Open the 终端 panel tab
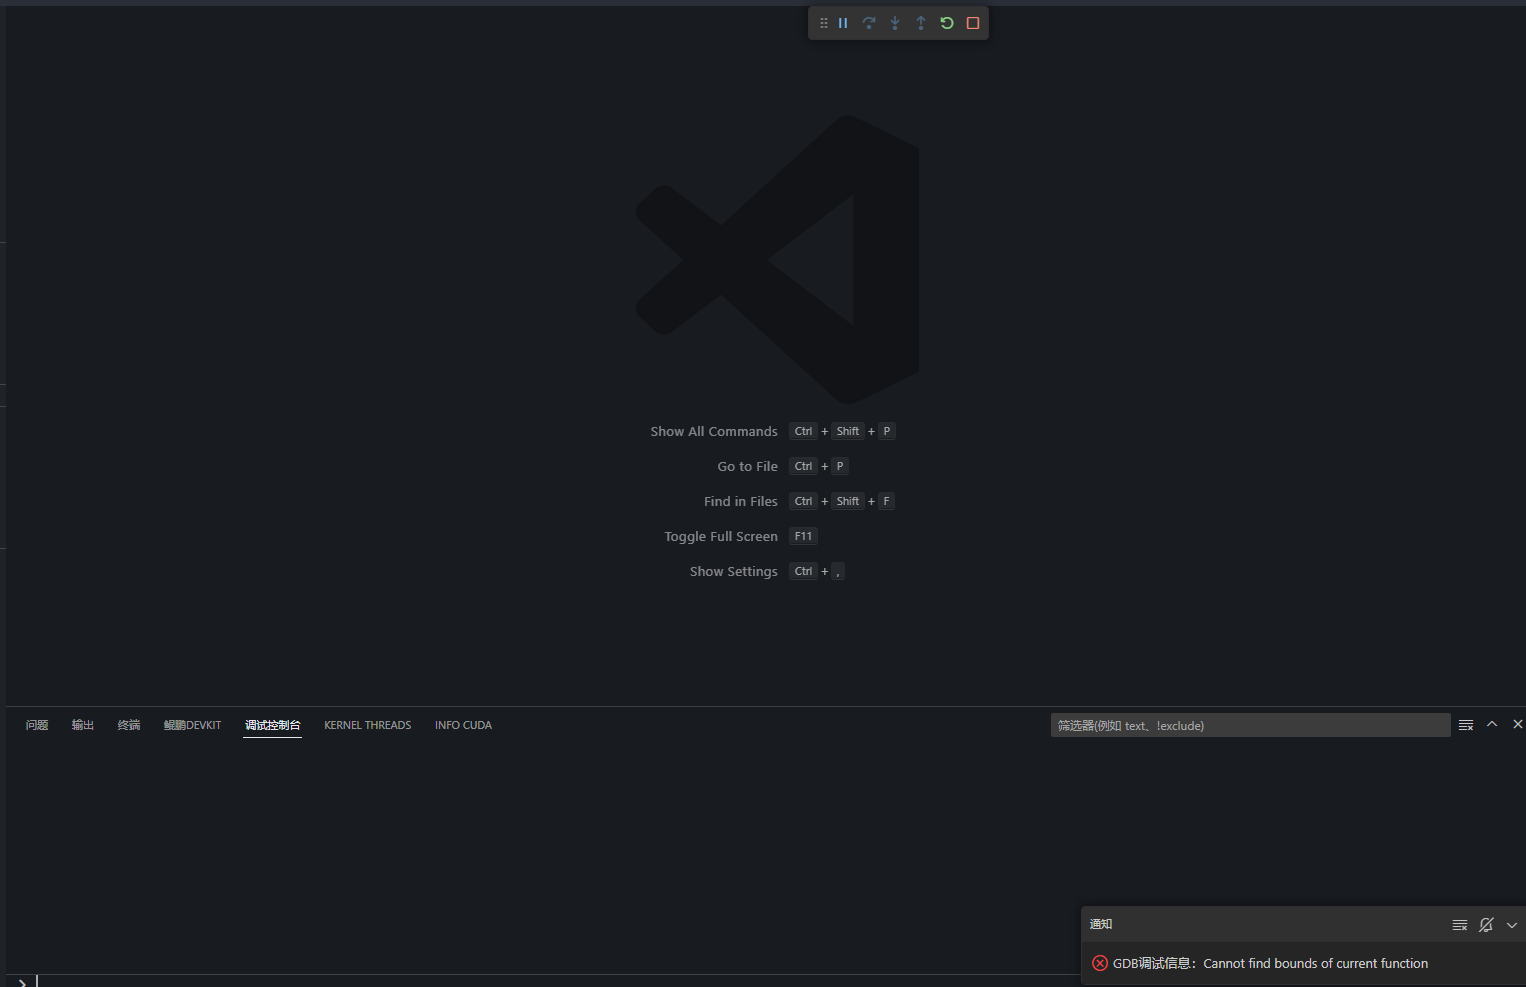Image resolution: width=1526 pixels, height=987 pixels. (x=129, y=725)
